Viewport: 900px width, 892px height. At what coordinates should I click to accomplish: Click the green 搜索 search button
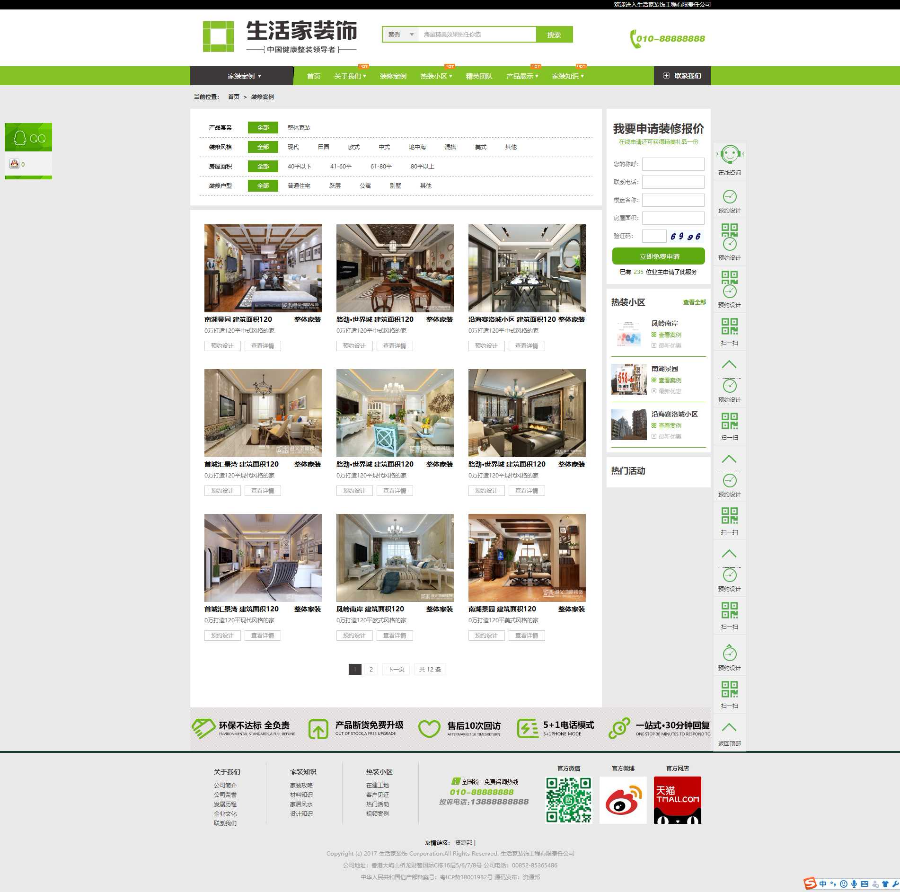554,34
